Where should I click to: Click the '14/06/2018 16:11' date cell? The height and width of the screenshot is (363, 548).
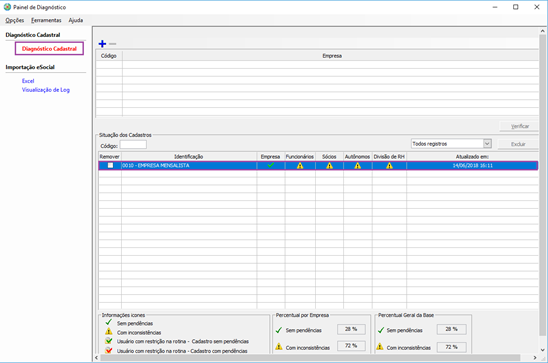[x=473, y=165]
